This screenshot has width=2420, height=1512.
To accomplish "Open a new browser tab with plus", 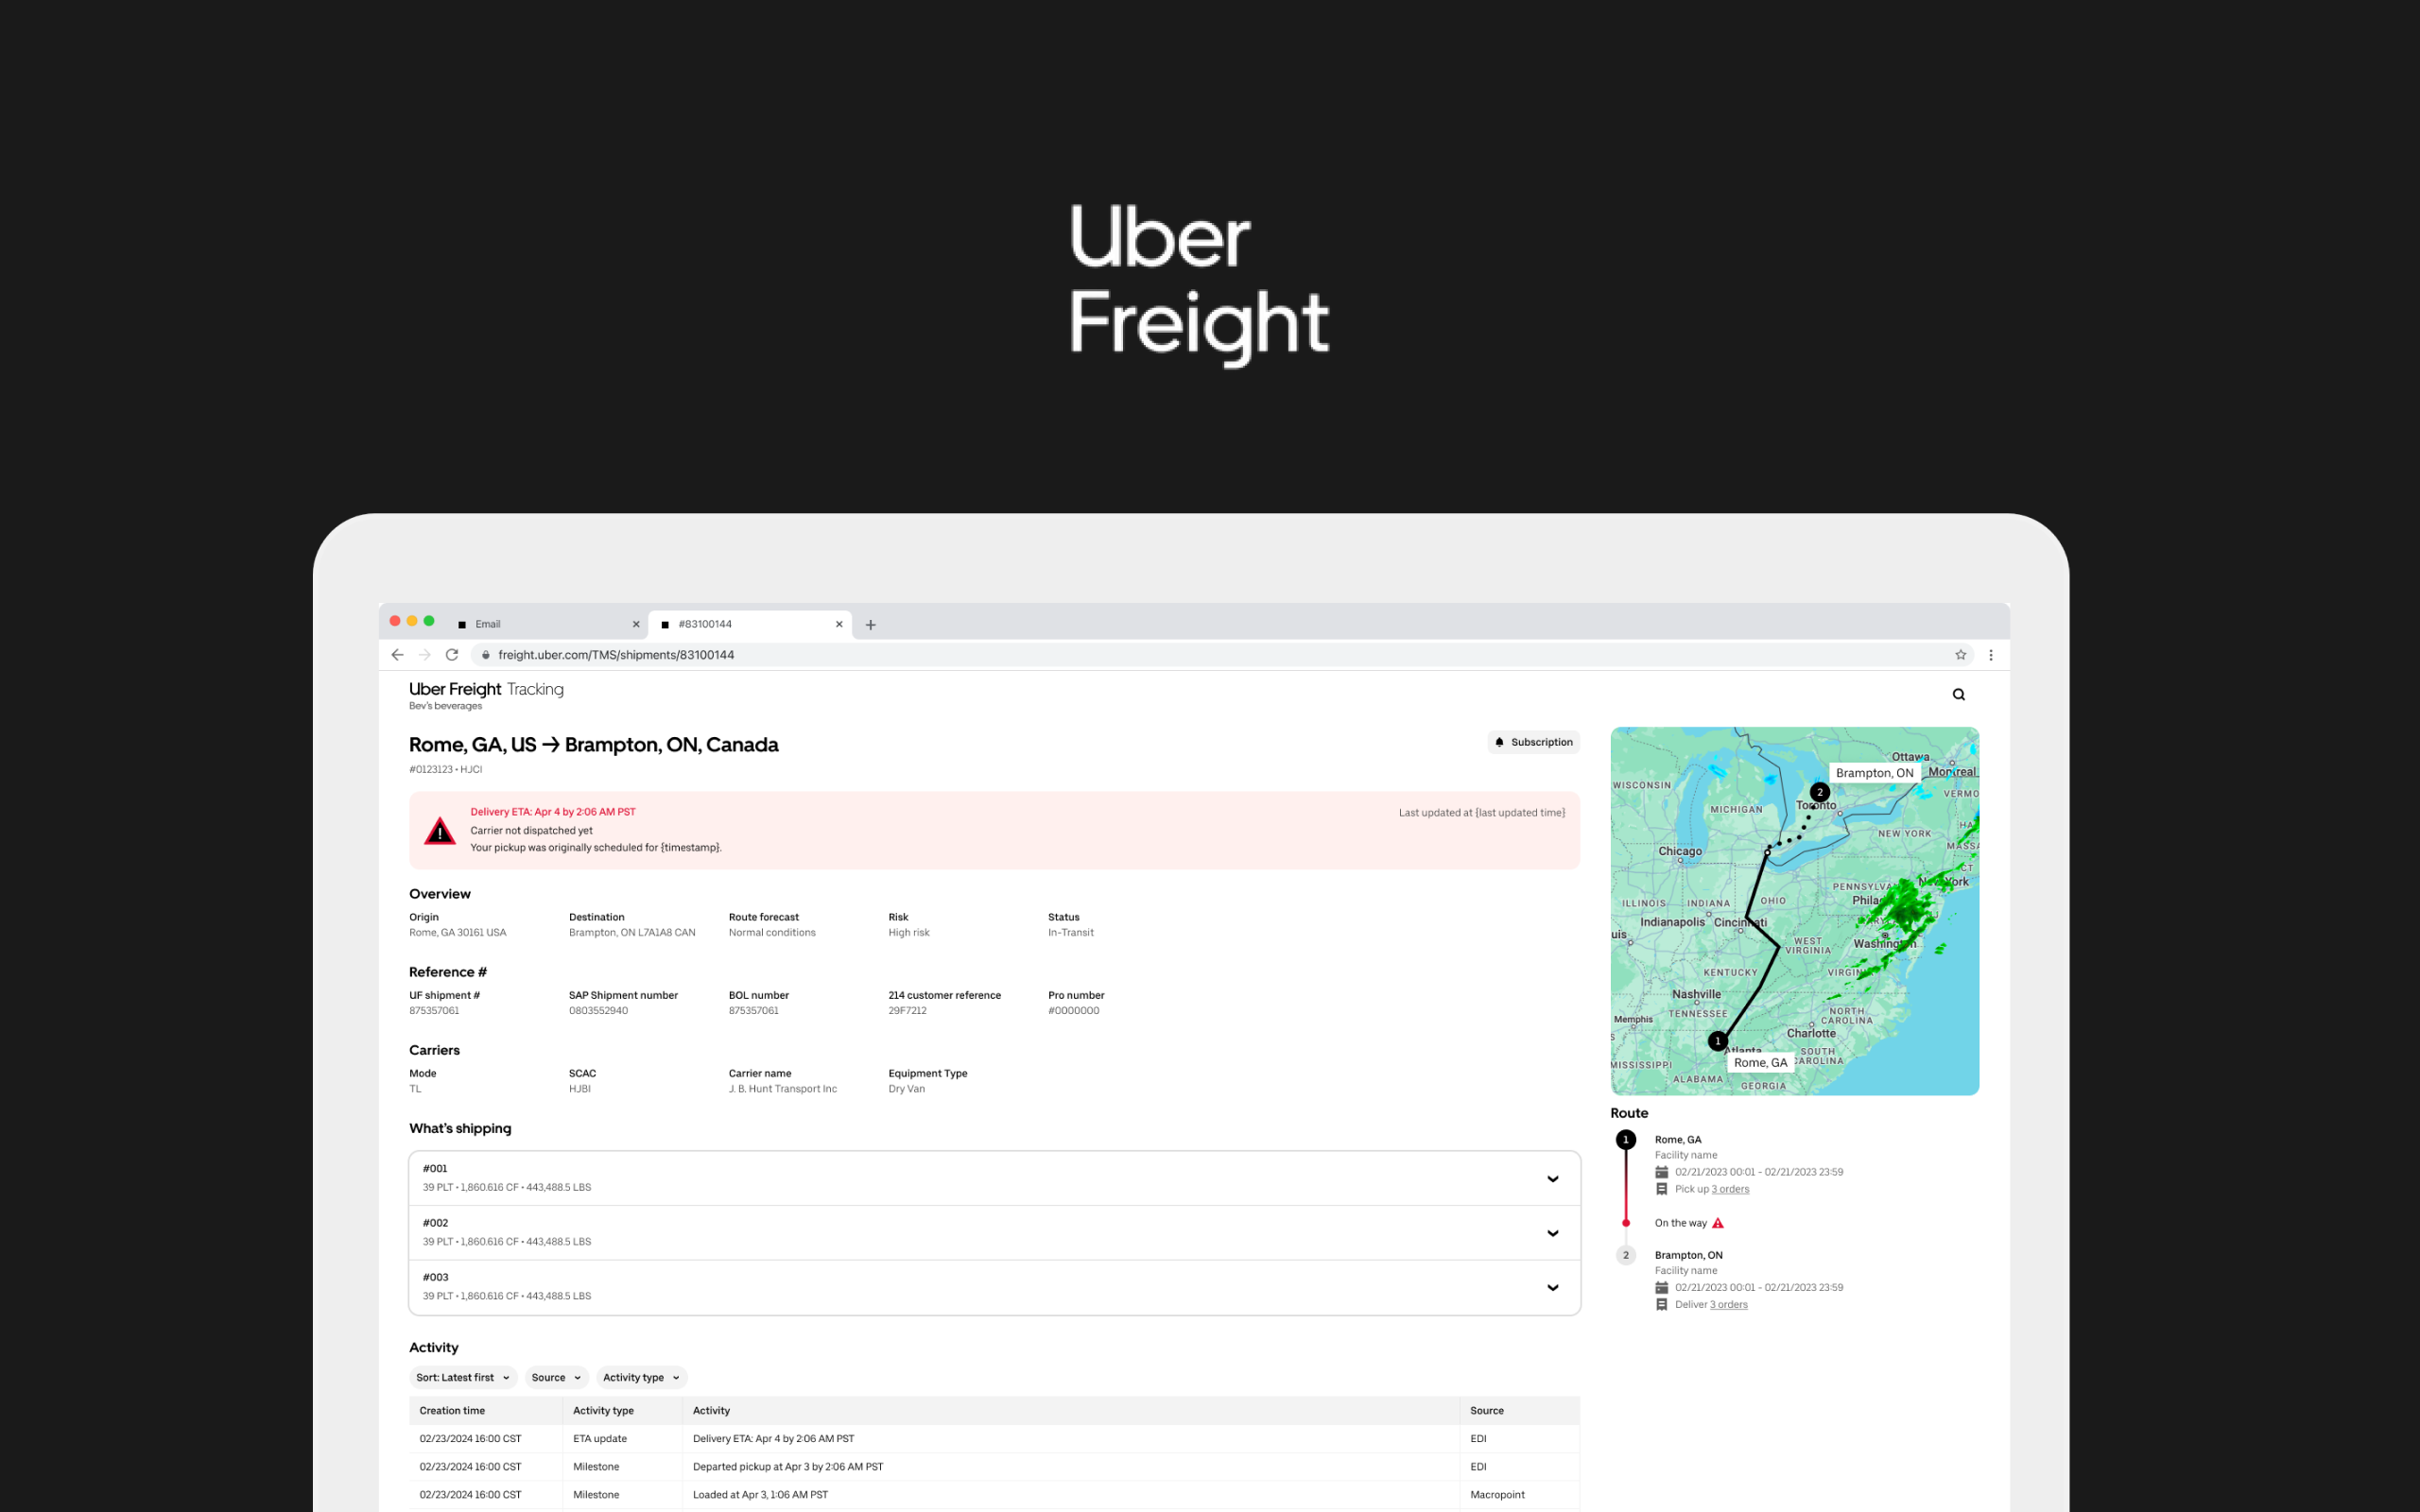I will pyautogui.click(x=870, y=625).
